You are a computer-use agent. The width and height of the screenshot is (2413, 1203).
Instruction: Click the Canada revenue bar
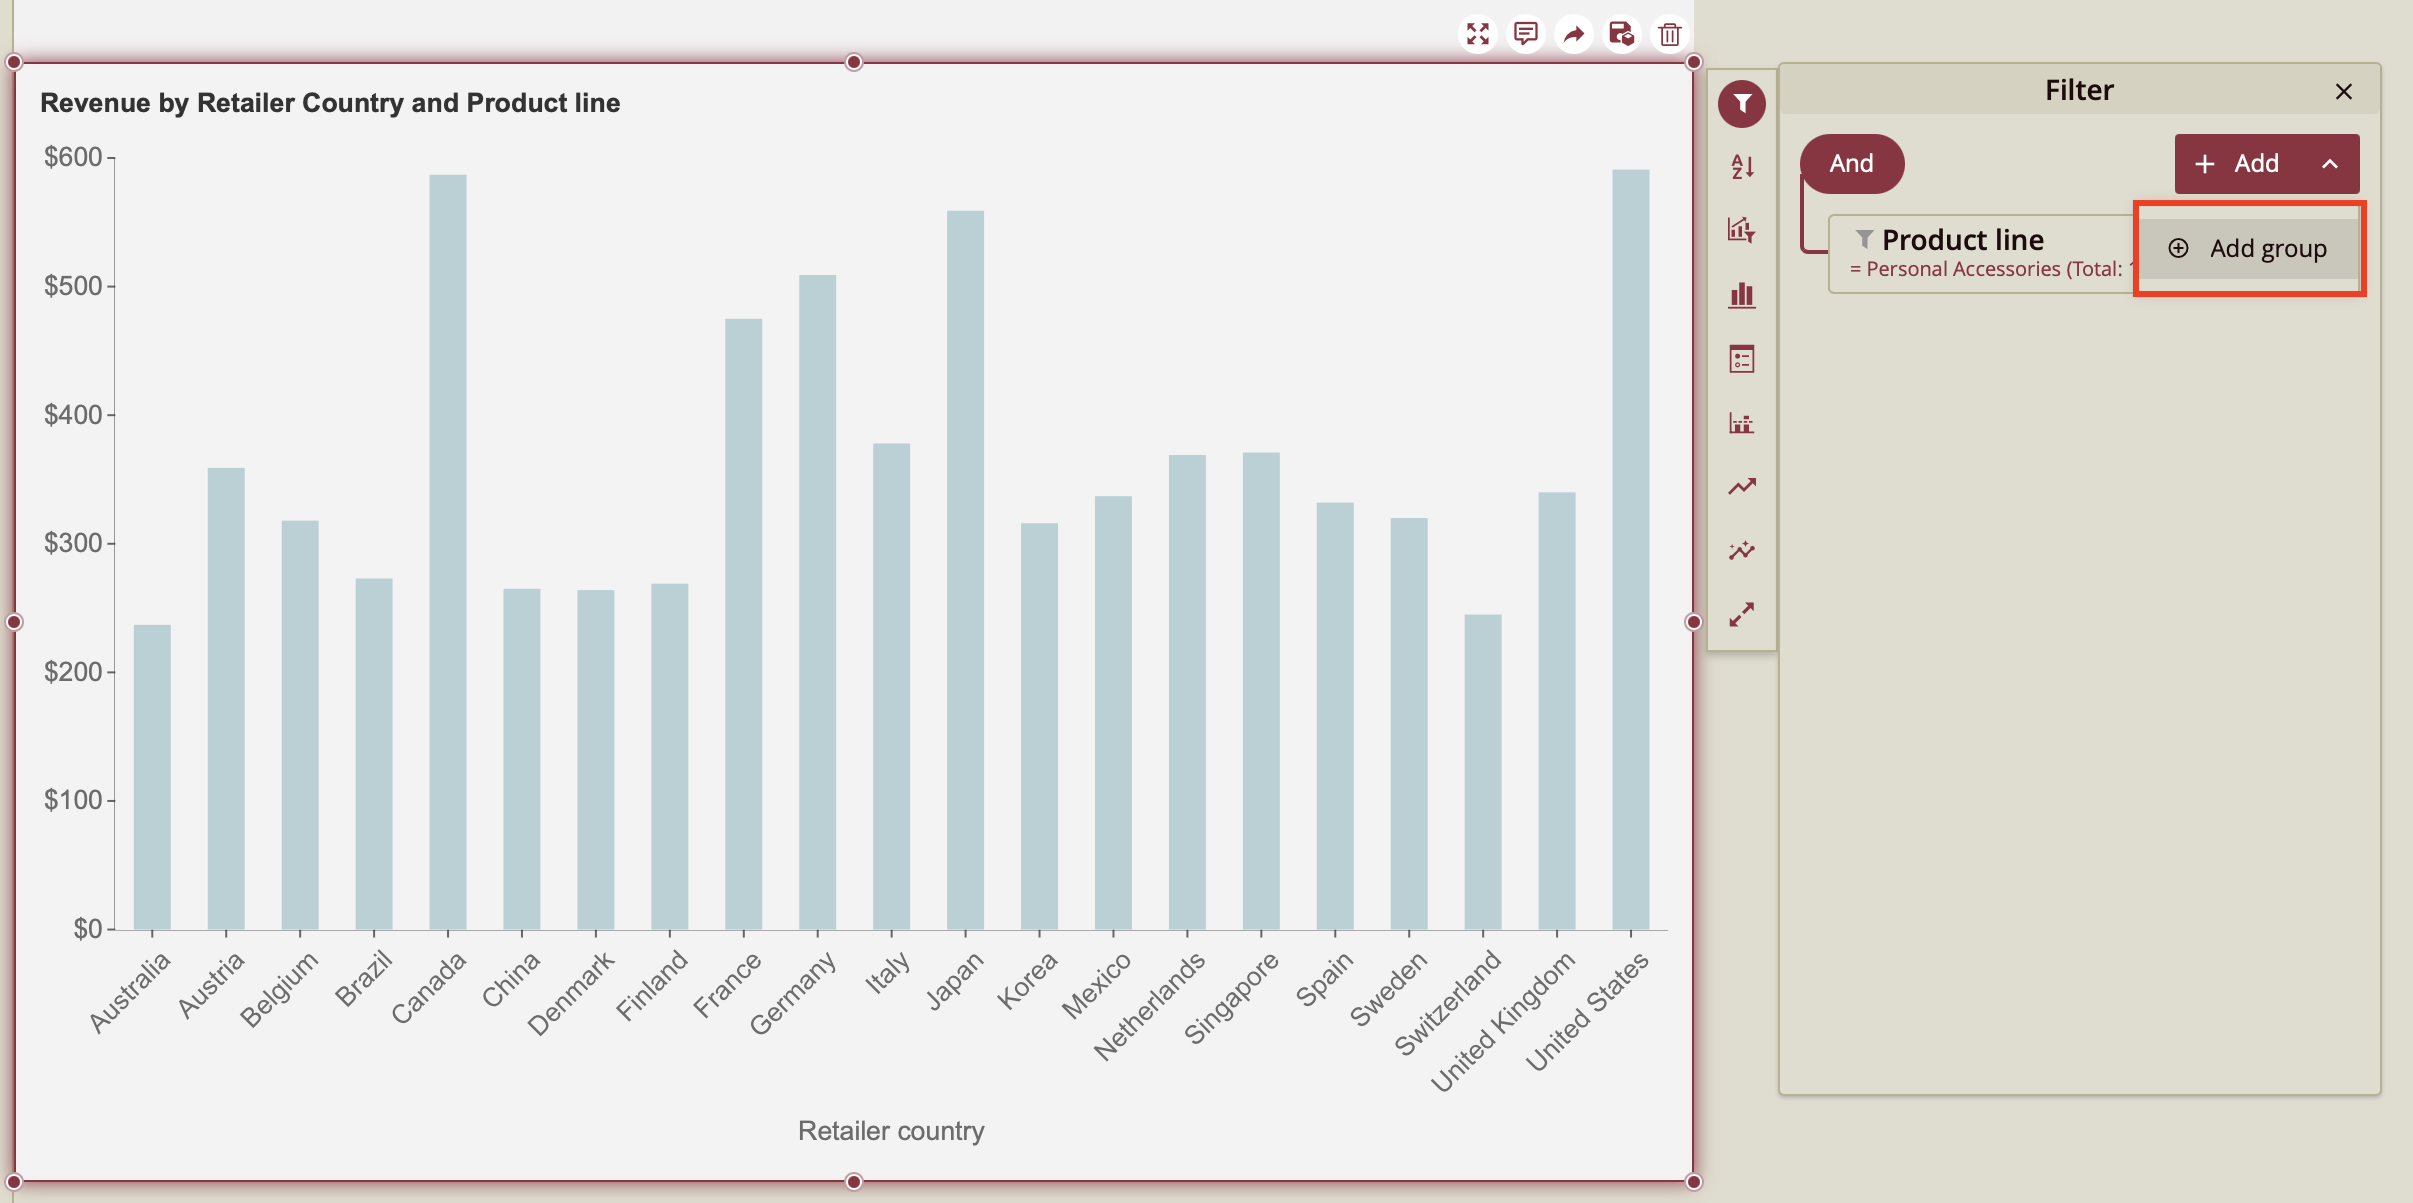(448, 552)
